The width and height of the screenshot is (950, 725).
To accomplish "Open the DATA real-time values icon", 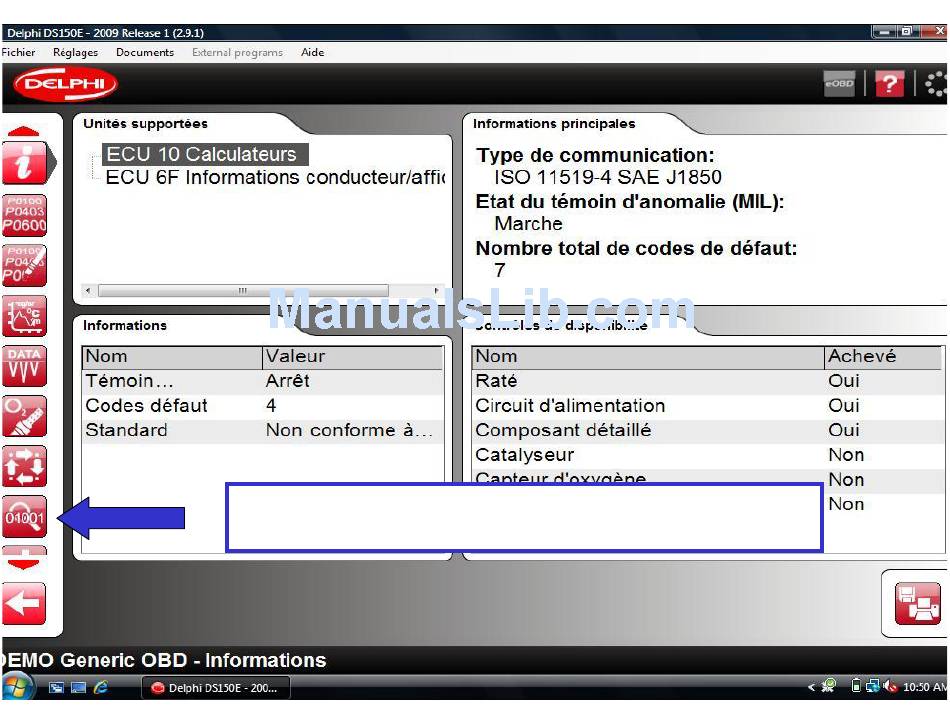I will (24, 367).
